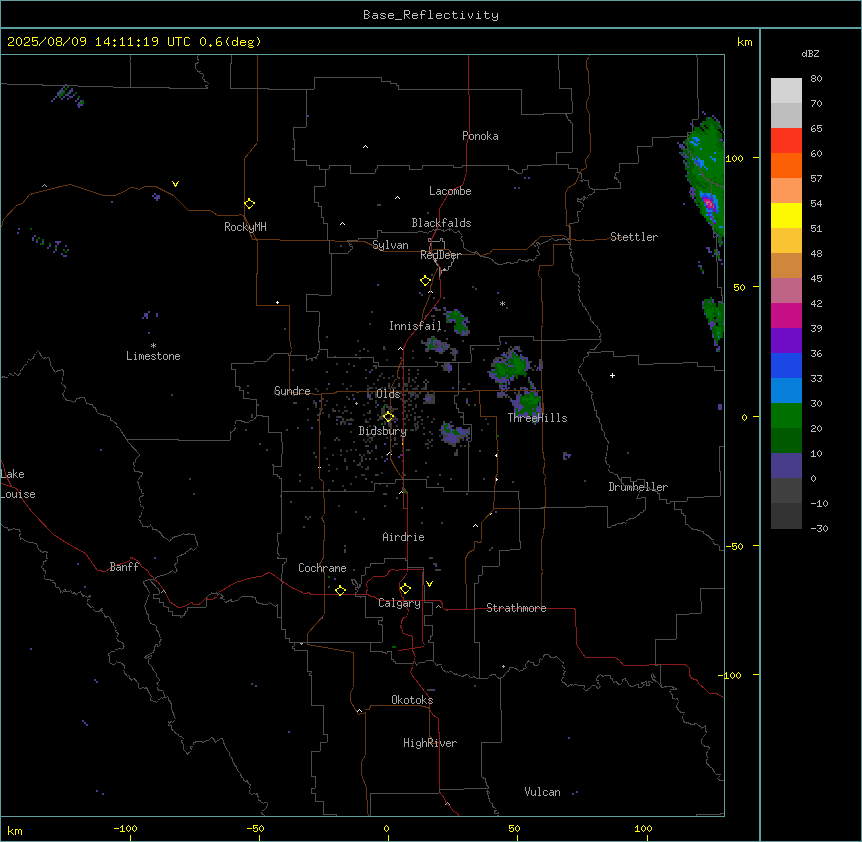Click the Innisfail city label
This screenshot has width=862, height=842.
click(415, 326)
